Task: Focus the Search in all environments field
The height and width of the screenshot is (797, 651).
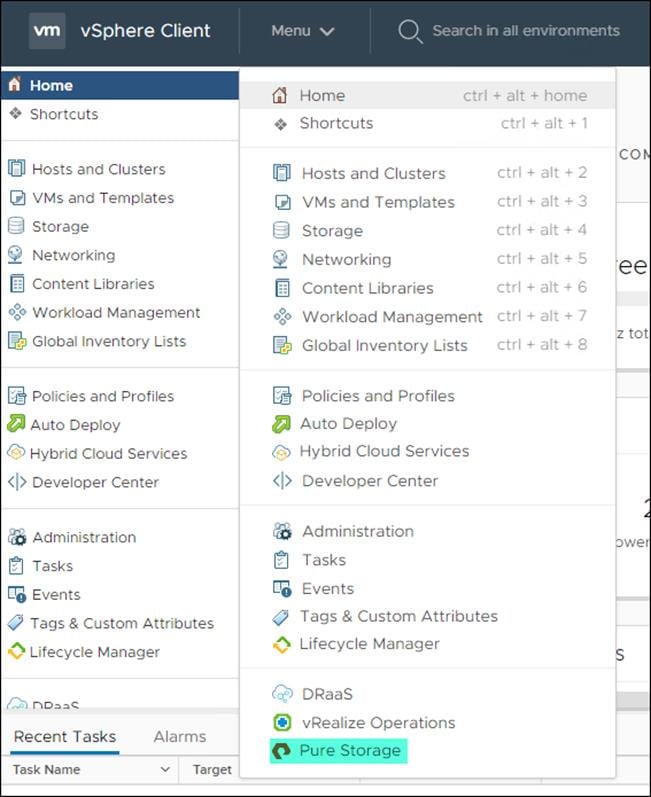Action: click(x=525, y=31)
